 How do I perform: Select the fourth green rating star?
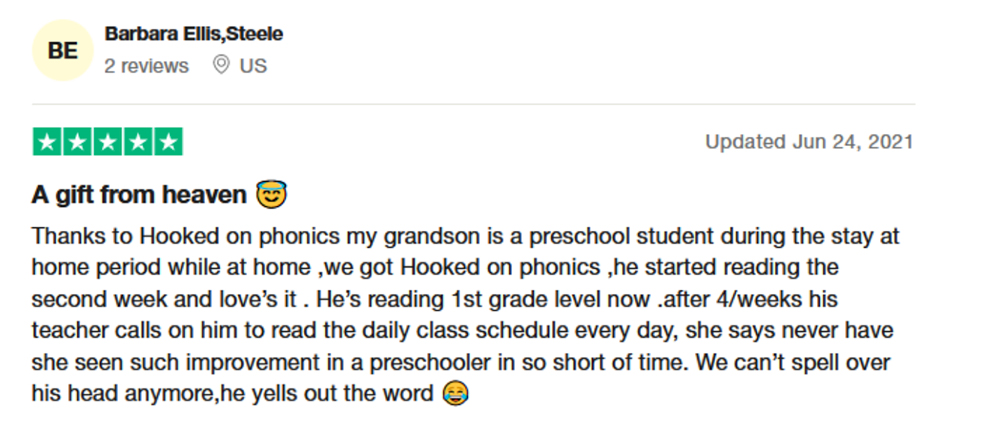pos(138,141)
